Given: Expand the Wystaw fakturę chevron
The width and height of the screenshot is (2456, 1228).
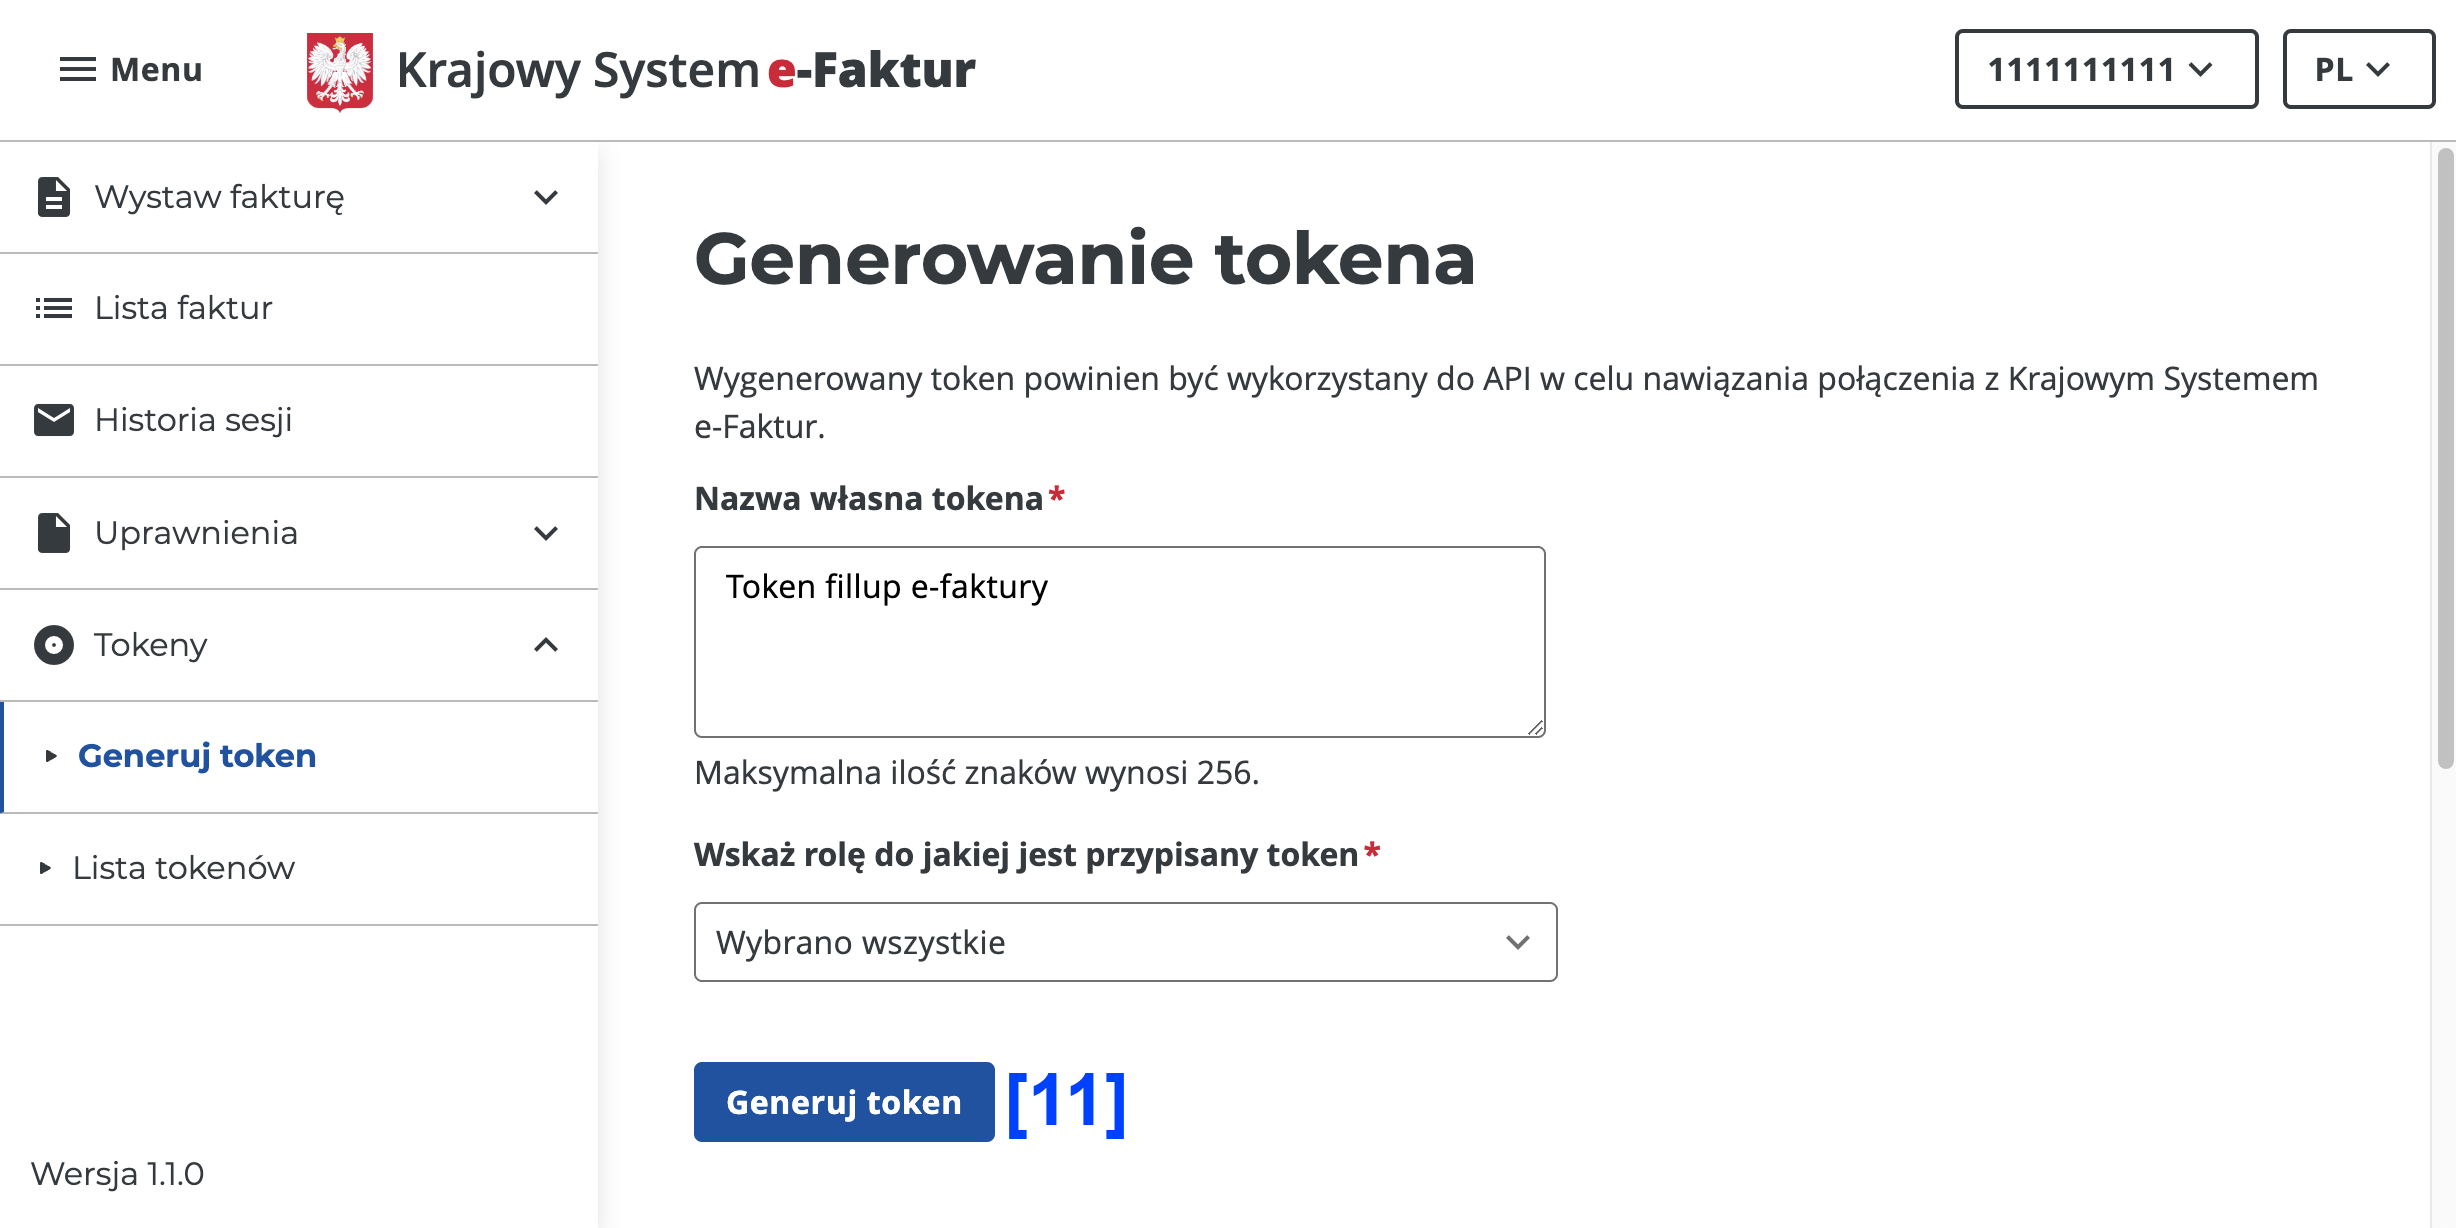Looking at the screenshot, I should click(x=546, y=197).
